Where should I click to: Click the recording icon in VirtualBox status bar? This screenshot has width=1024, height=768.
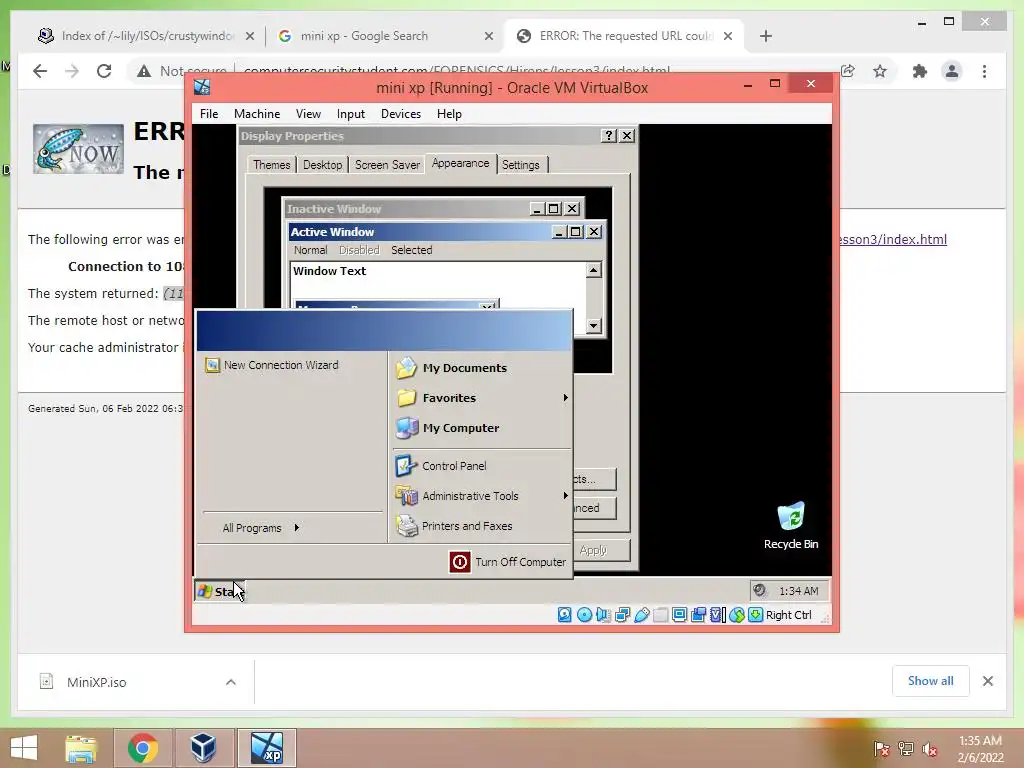pos(698,615)
